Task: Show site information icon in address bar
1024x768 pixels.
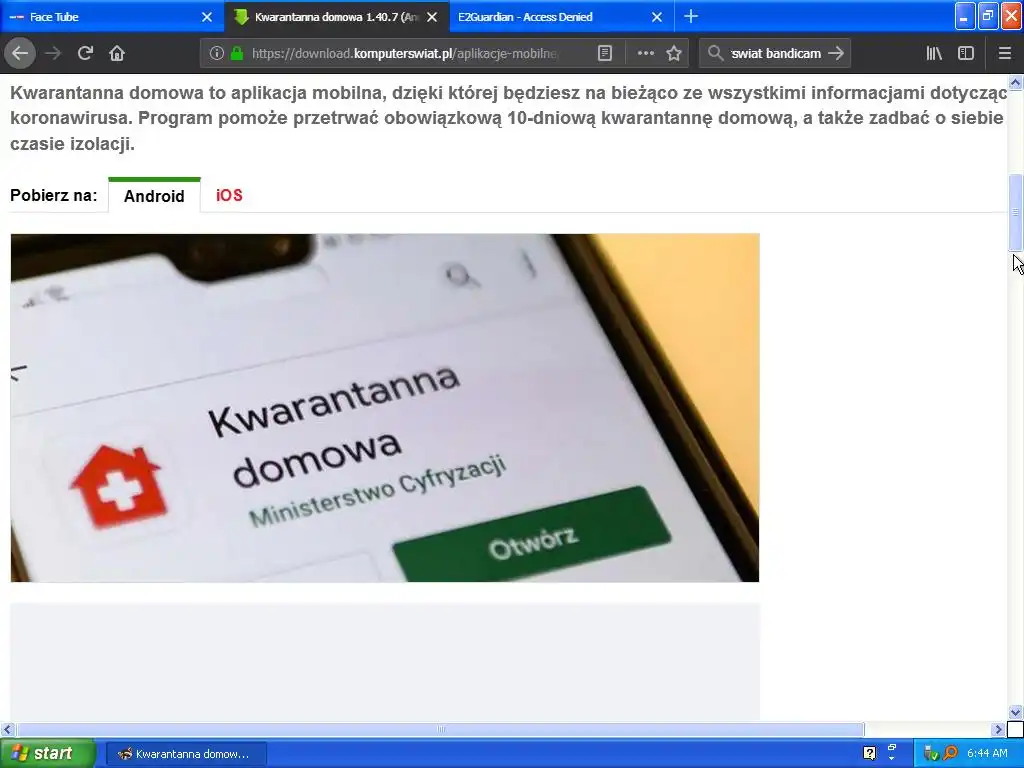Action: 216,54
